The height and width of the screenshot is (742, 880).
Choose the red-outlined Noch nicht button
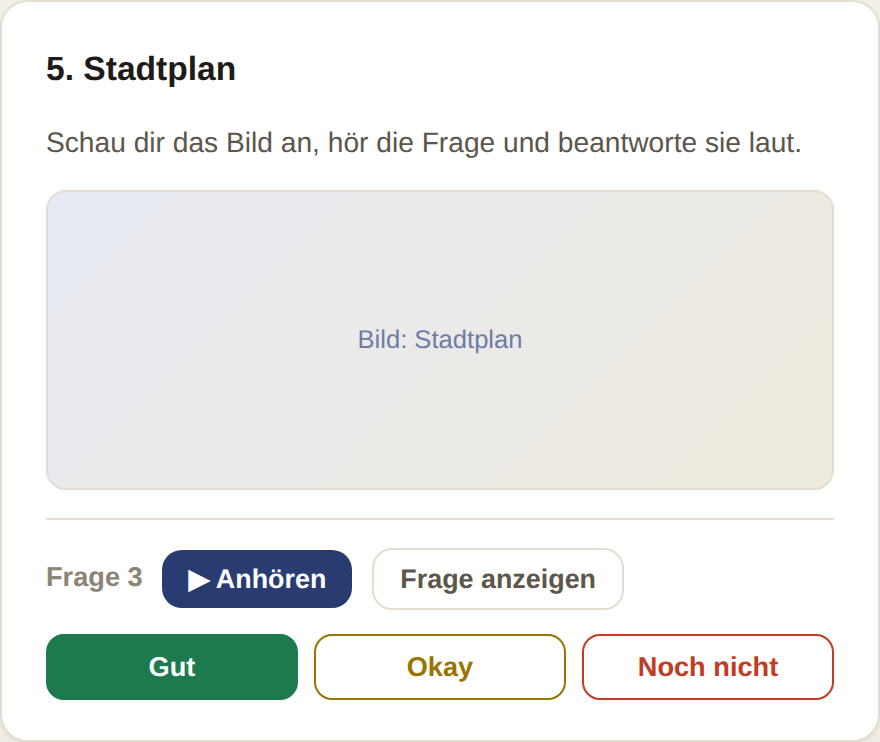click(708, 667)
